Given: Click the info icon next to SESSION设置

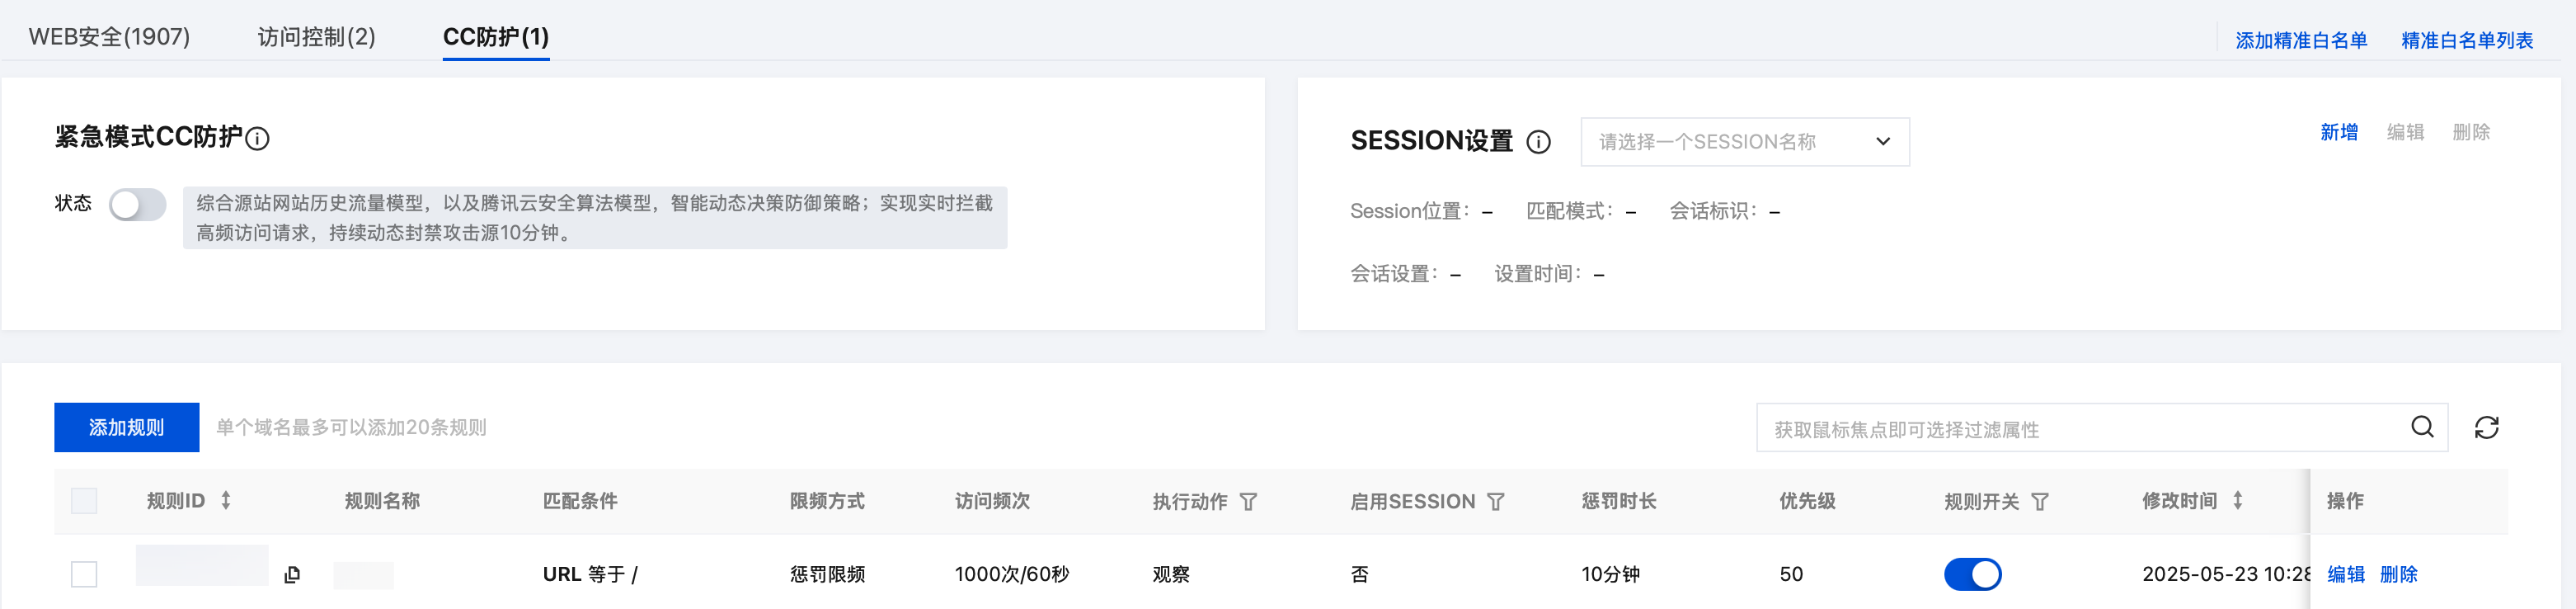Looking at the screenshot, I should [1538, 142].
